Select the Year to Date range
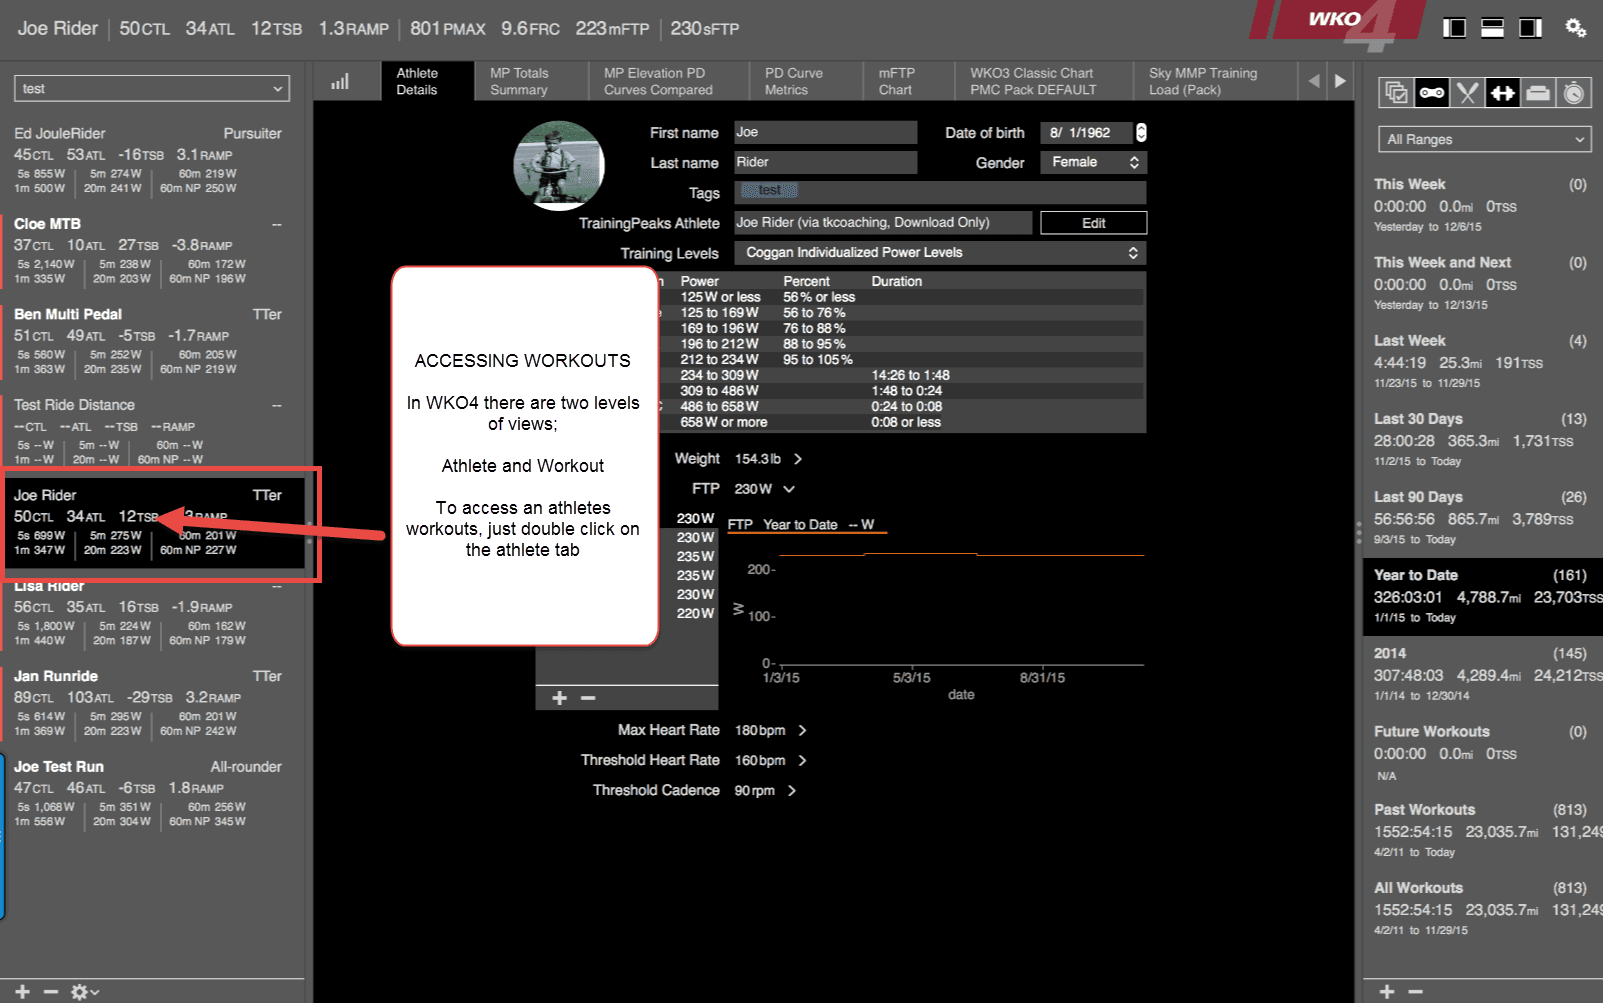This screenshot has width=1603, height=1003. click(x=1483, y=596)
